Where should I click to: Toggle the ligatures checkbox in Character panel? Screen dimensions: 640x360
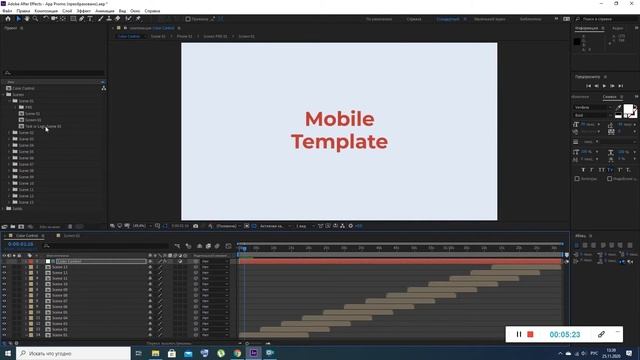pos(577,178)
